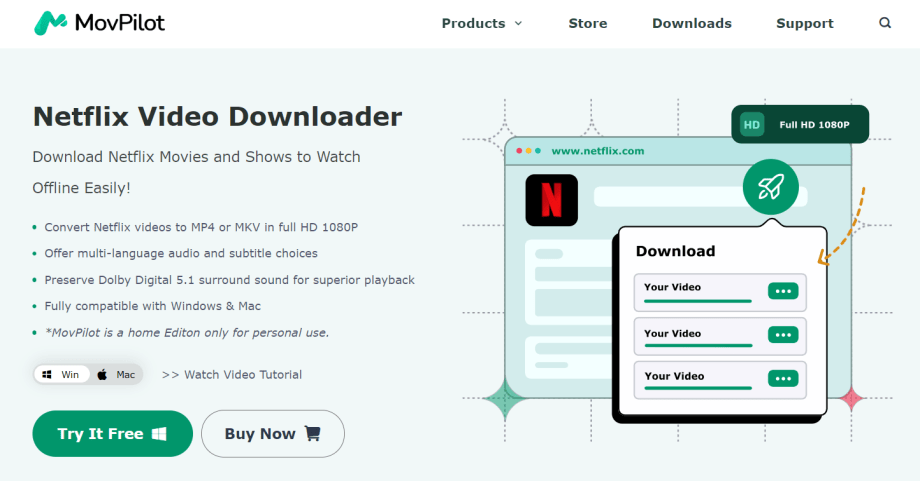Click the third Your Video options icon

tap(783, 378)
